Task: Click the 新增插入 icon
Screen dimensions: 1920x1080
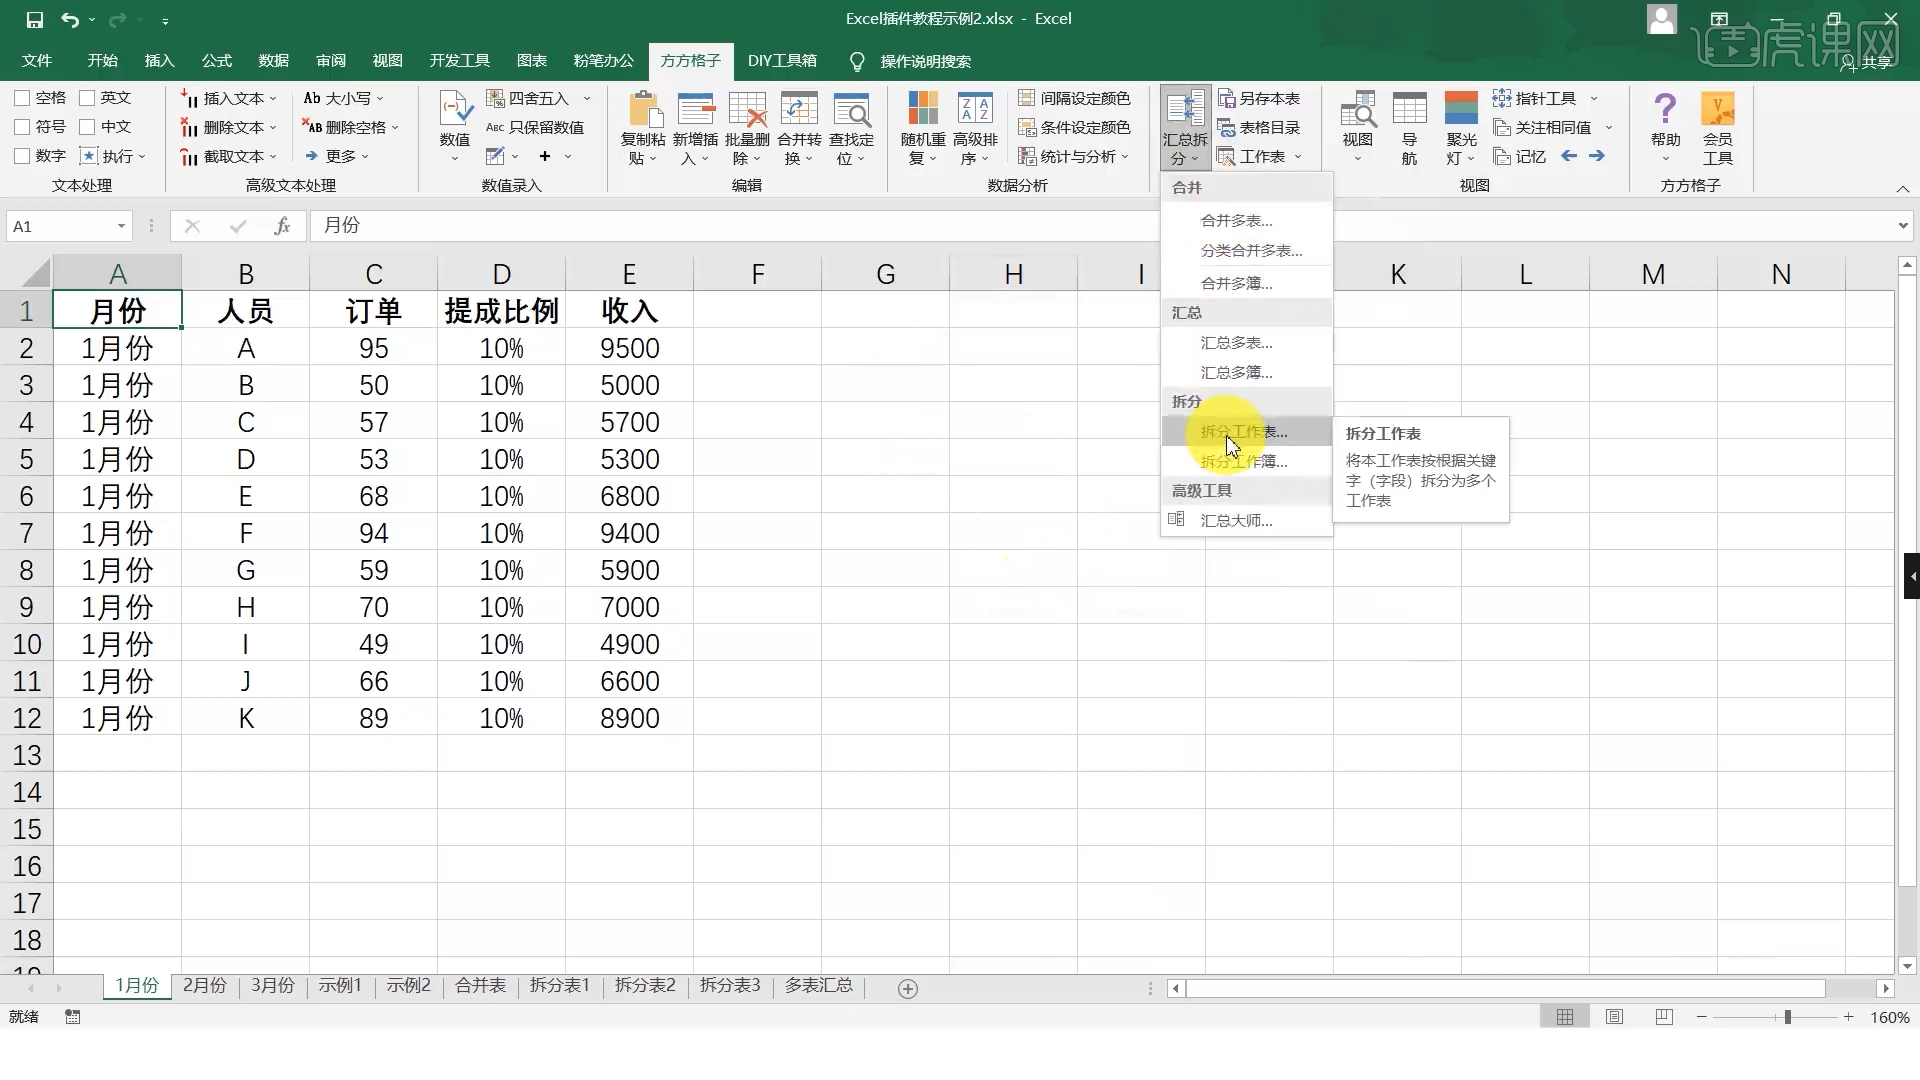Action: (696, 108)
